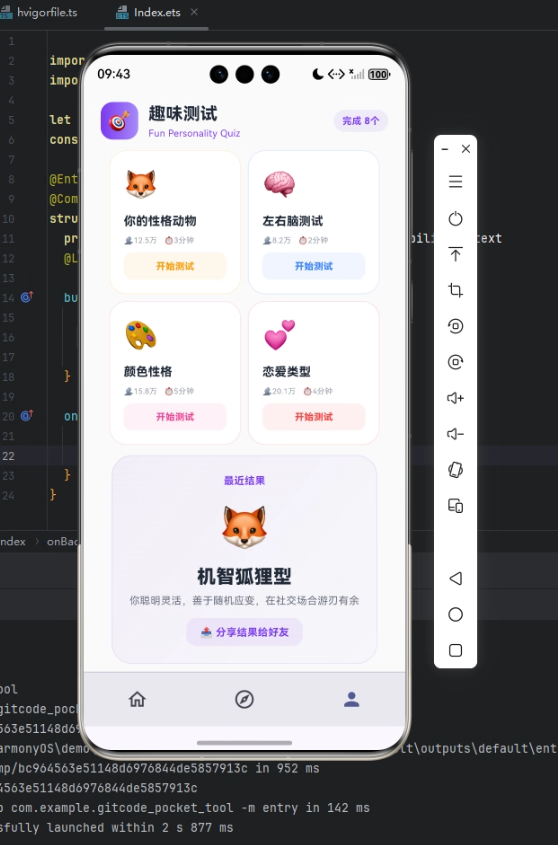This screenshot has width=558, height=845.
Task: Decrease emulator volume
Action: 455,434
